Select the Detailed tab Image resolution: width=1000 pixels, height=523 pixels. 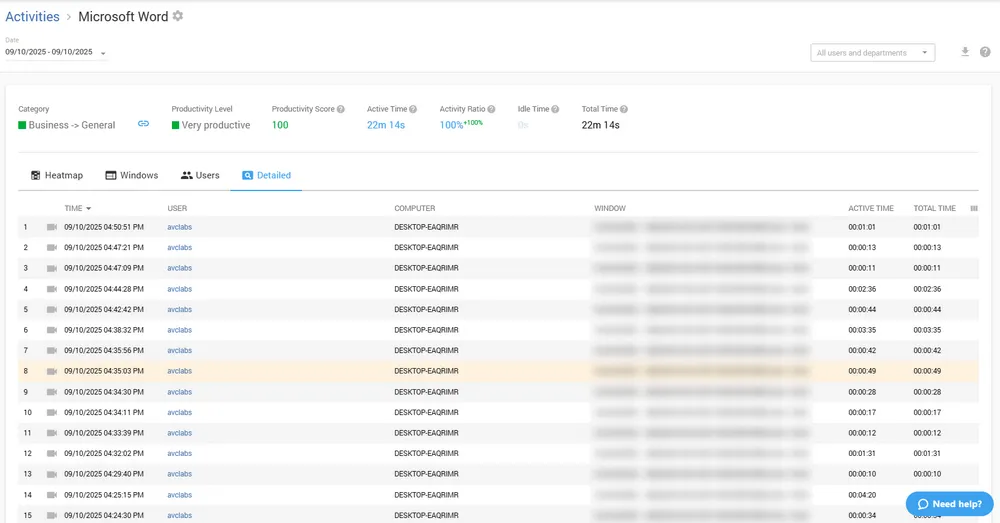[x=266, y=175]
